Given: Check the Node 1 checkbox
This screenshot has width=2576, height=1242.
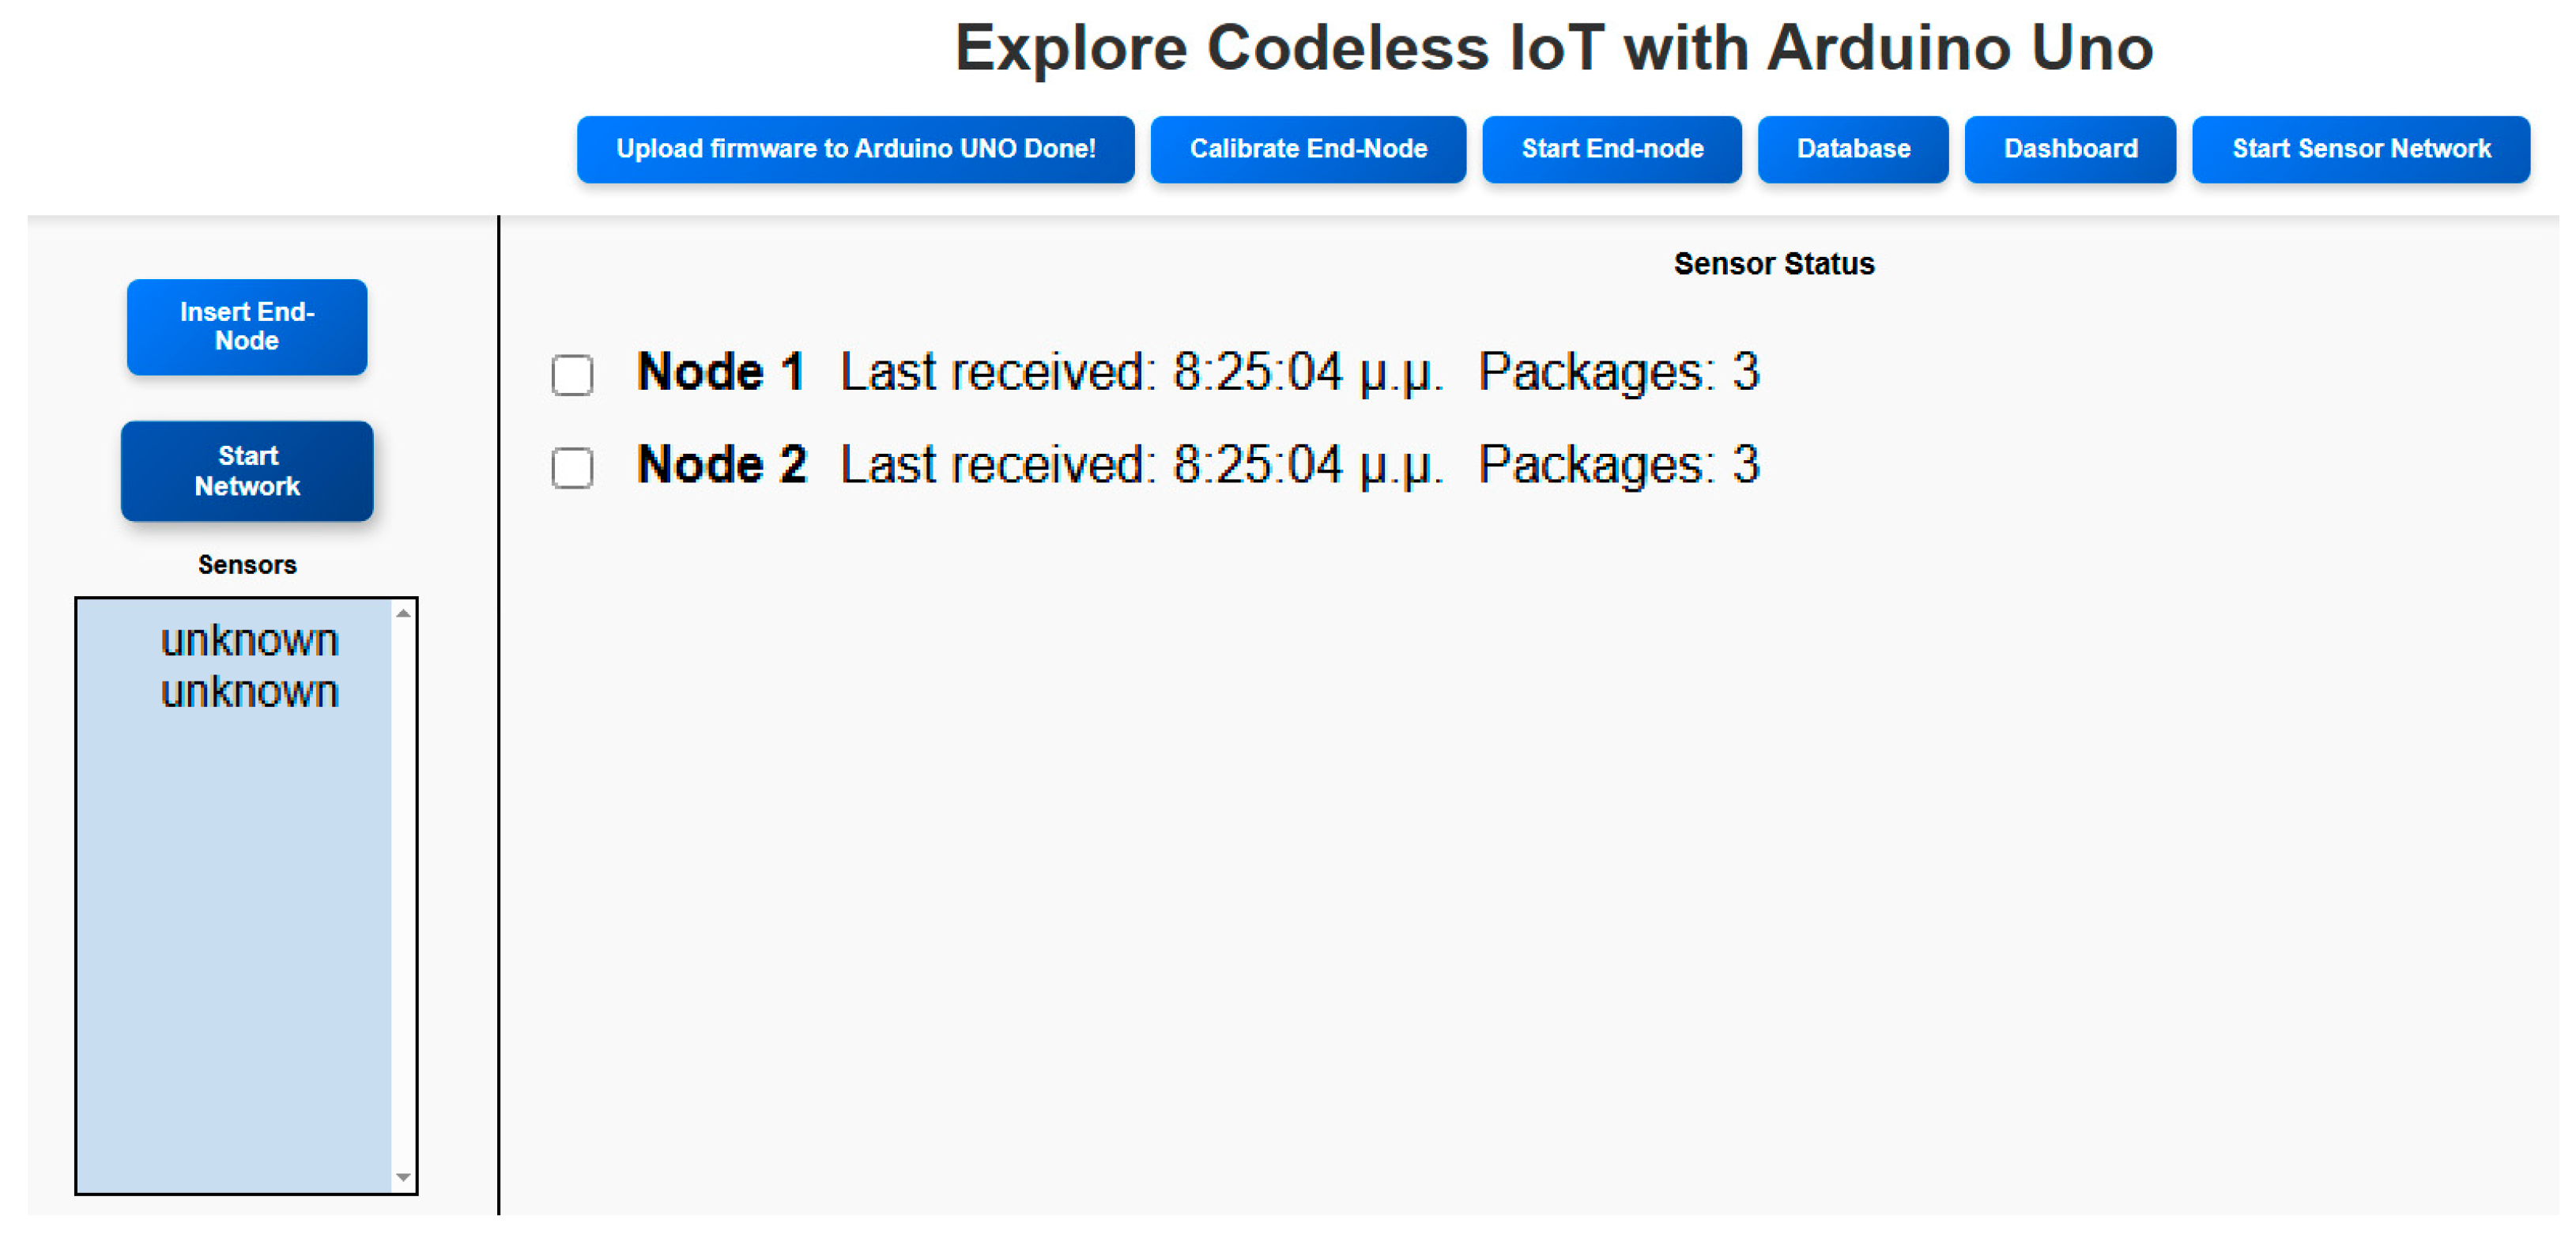Looking at the screenshot, I should [573, 375].
